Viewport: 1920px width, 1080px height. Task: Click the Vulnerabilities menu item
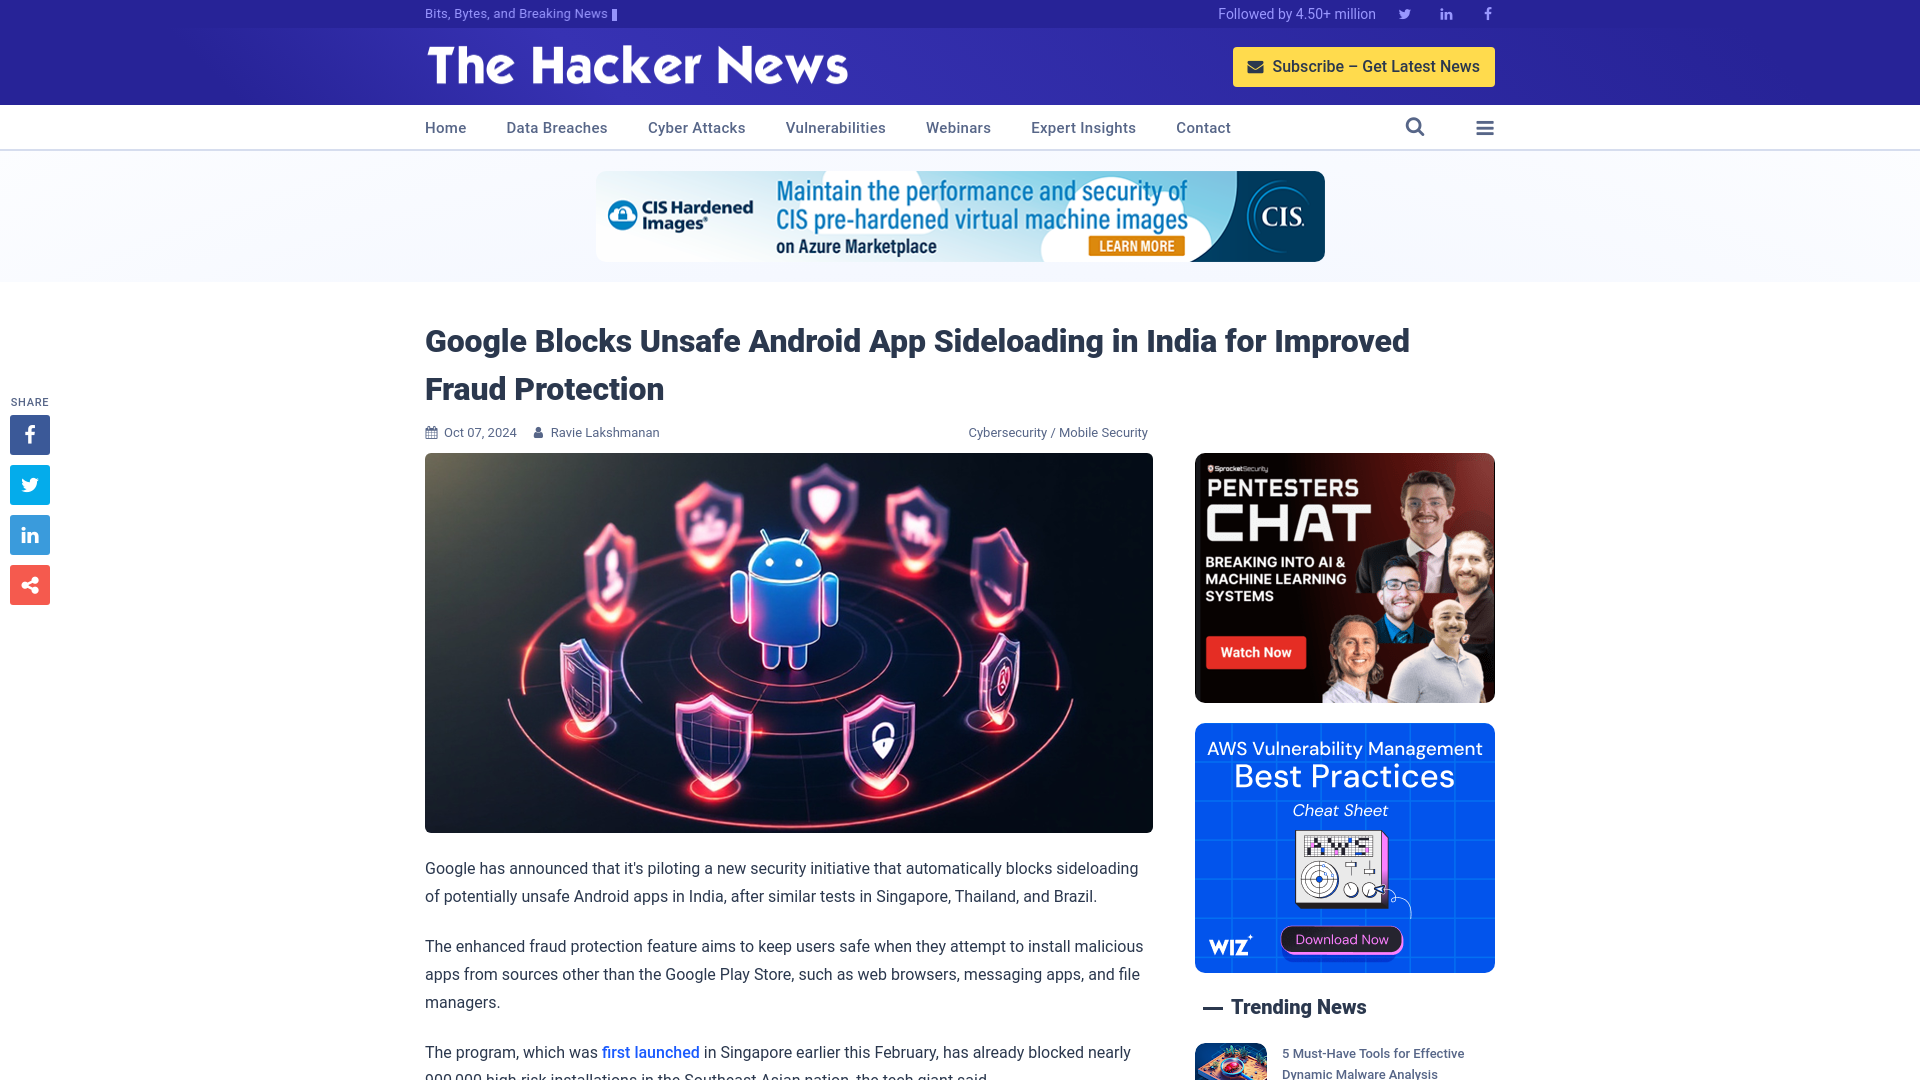[x=836, y=128]
